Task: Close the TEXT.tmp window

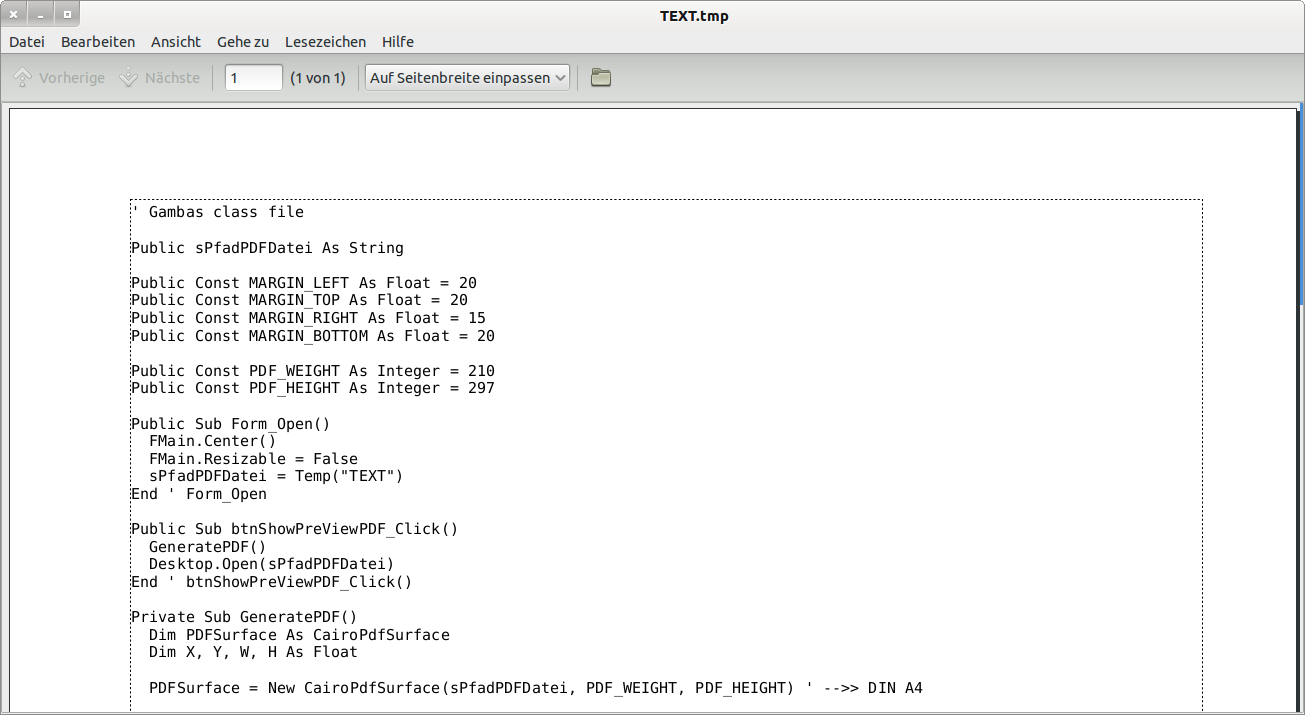Action: (15, 15)
